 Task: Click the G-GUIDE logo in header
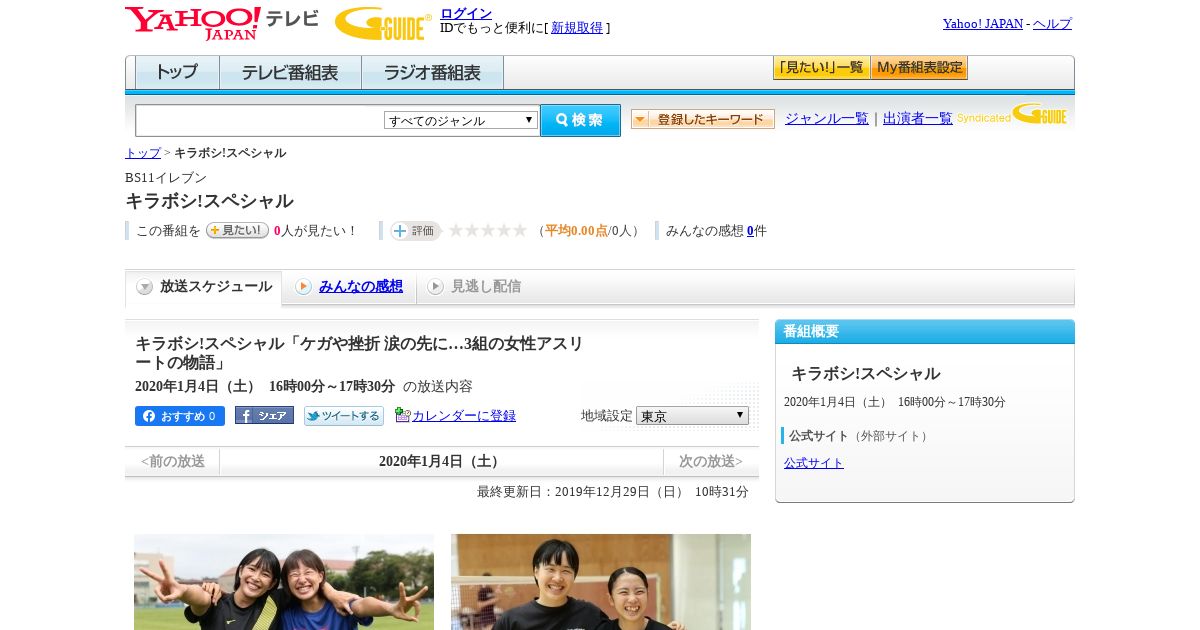click(383, 23)
